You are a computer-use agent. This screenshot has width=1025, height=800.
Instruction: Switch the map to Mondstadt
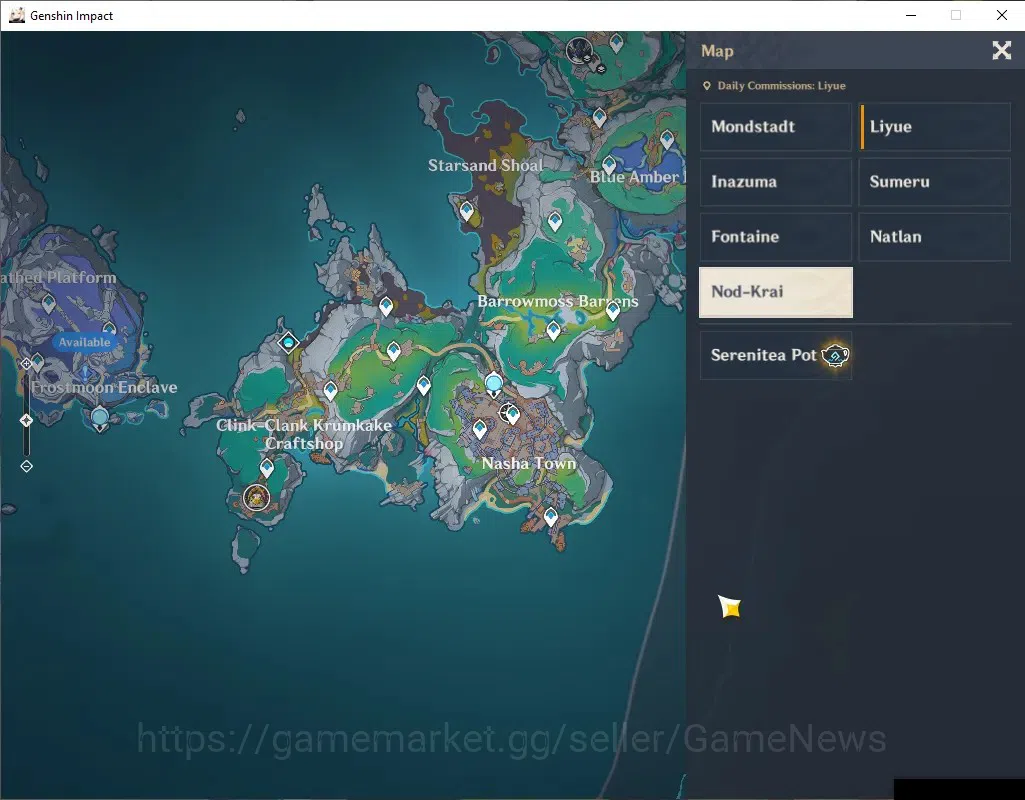(x=775, y=127)
